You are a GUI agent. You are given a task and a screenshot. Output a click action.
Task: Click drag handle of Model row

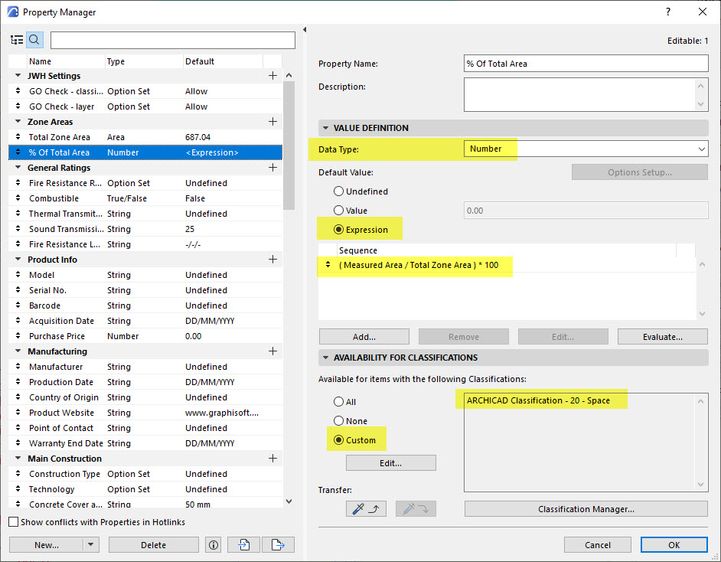point(18,275)
